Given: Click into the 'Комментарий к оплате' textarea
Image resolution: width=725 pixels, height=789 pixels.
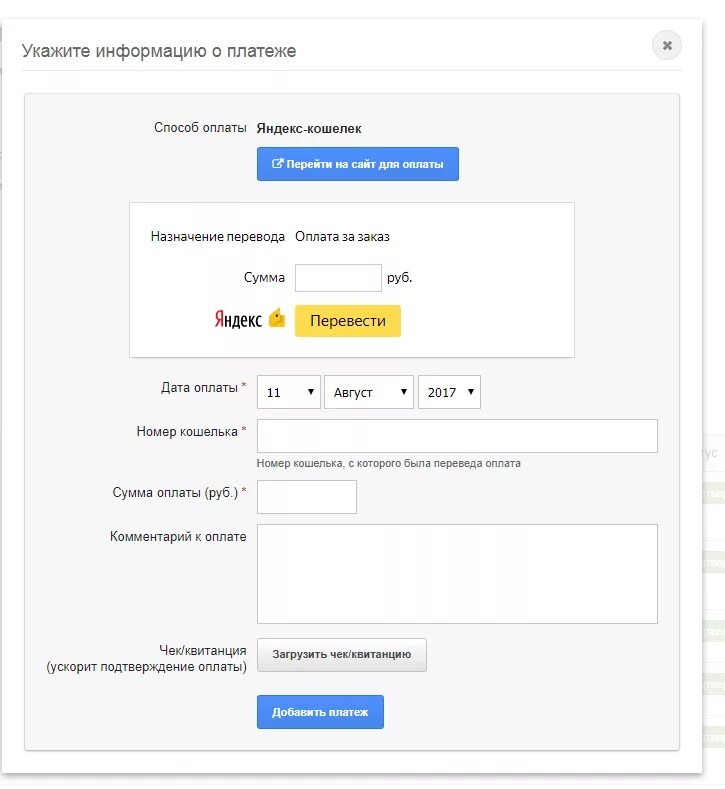Looking at the screenshot, I should point(457,574).
